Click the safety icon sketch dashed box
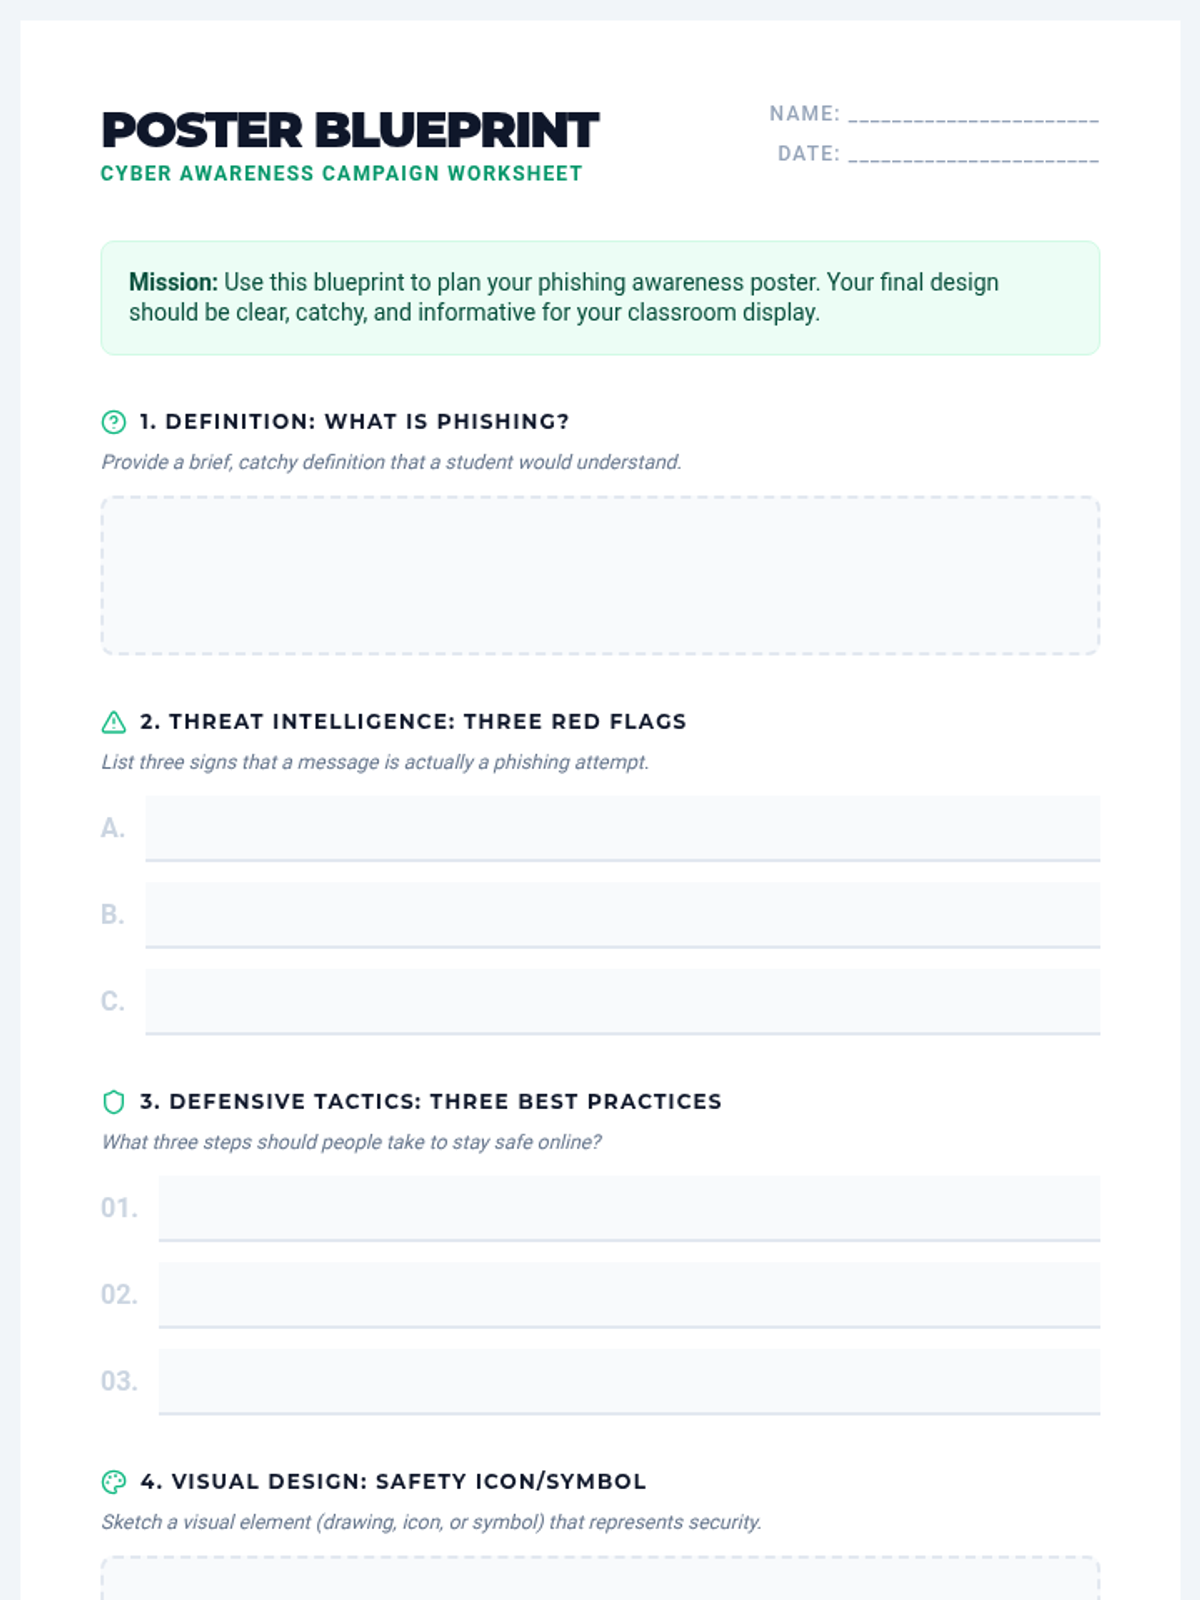Screen dimensions: 1200x1600 pos(600,1578)
